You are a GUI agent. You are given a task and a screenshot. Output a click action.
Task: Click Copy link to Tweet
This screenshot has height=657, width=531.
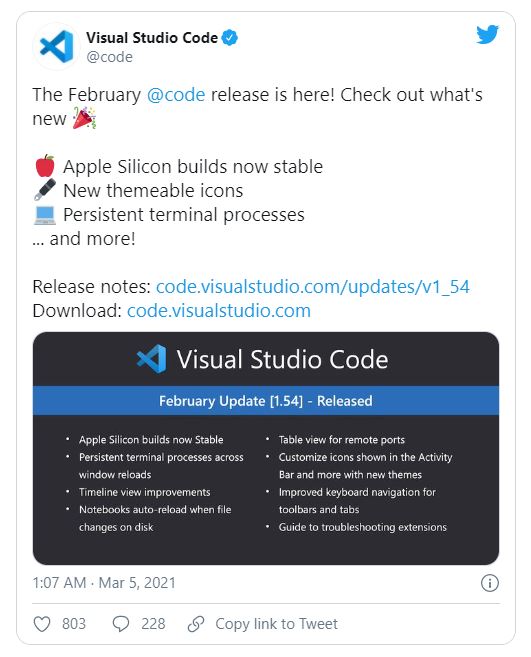(x=276, y=623)
